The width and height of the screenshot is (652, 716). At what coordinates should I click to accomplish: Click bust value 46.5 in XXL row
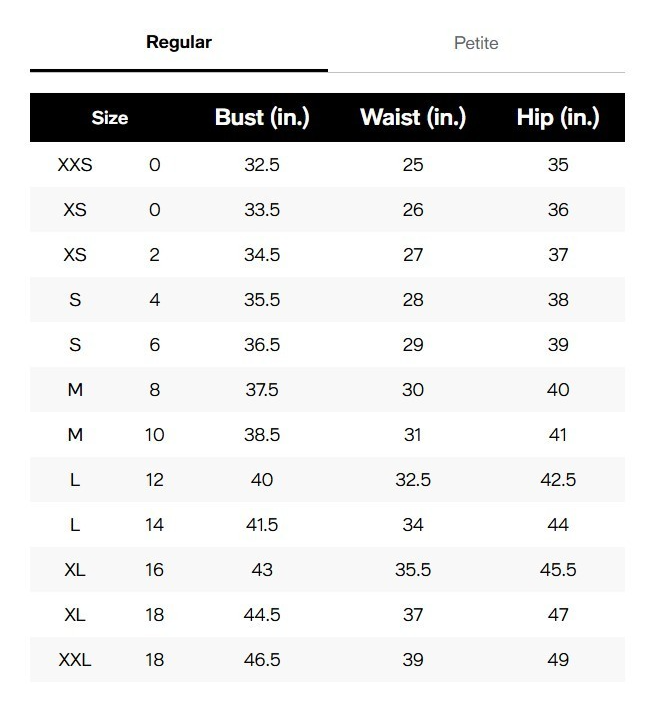tap(262, 660)
